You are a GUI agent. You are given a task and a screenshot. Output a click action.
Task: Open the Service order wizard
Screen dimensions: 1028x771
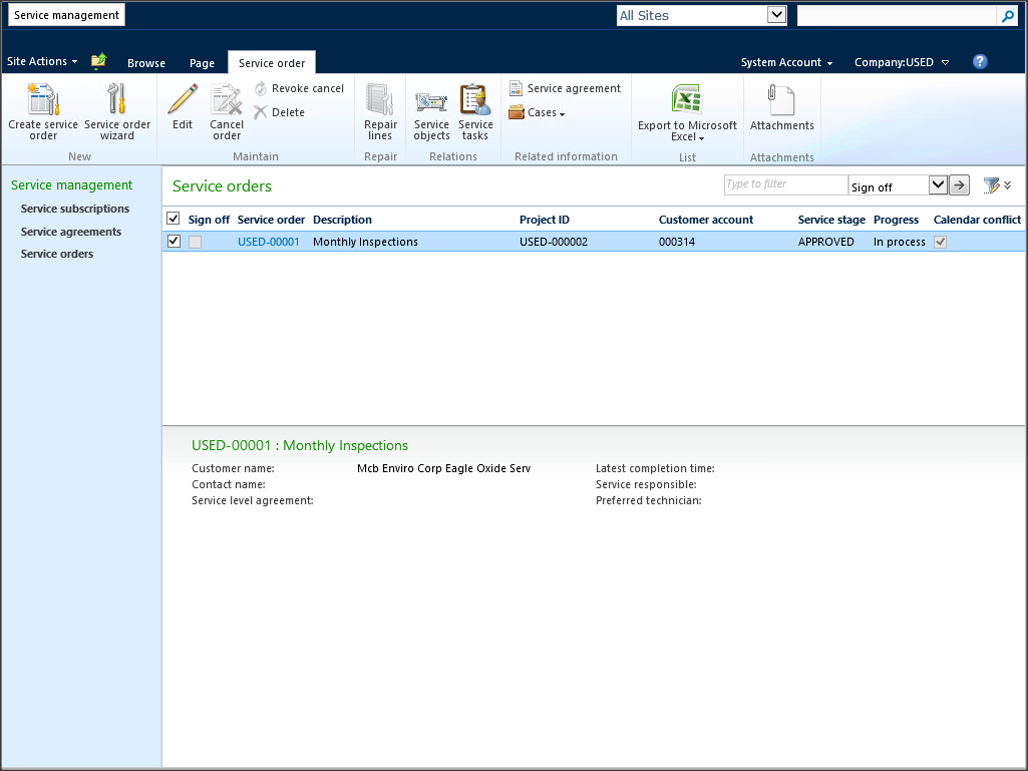point(117,101)
